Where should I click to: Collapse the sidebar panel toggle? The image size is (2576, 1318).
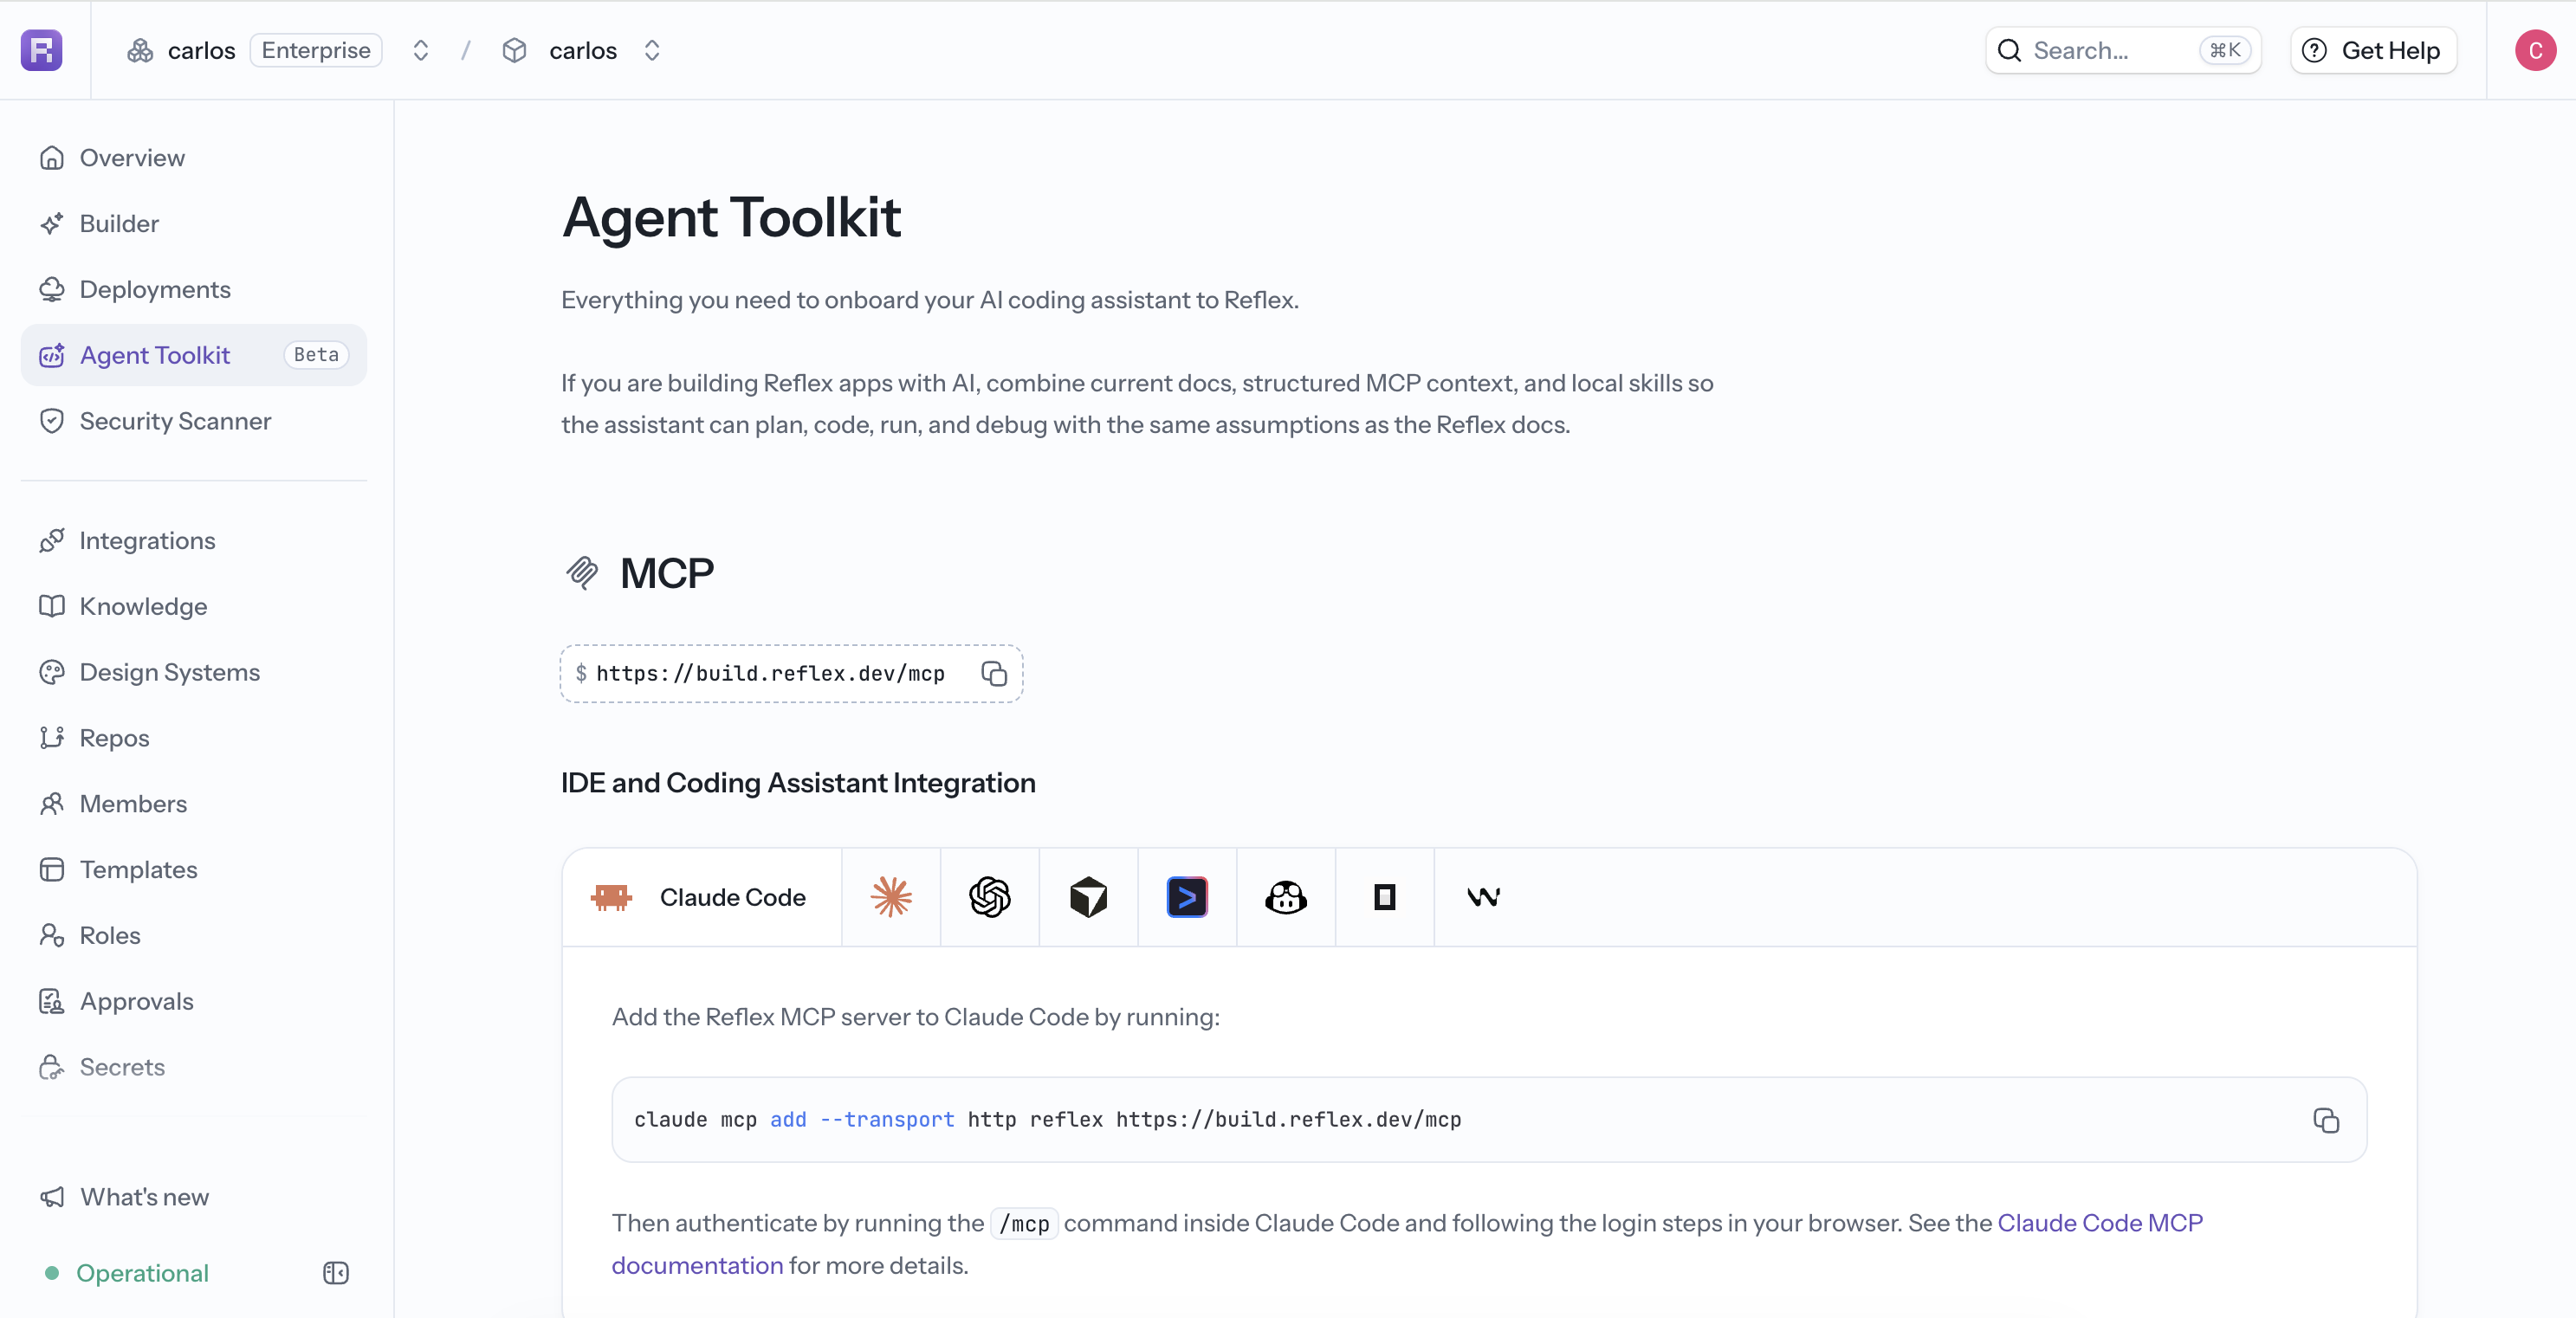point(336,1273)
